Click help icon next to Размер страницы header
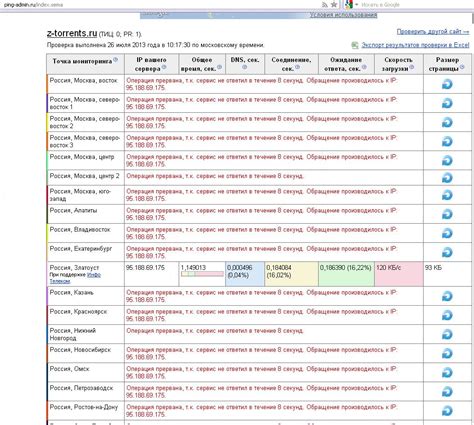 tap(462, 67)
